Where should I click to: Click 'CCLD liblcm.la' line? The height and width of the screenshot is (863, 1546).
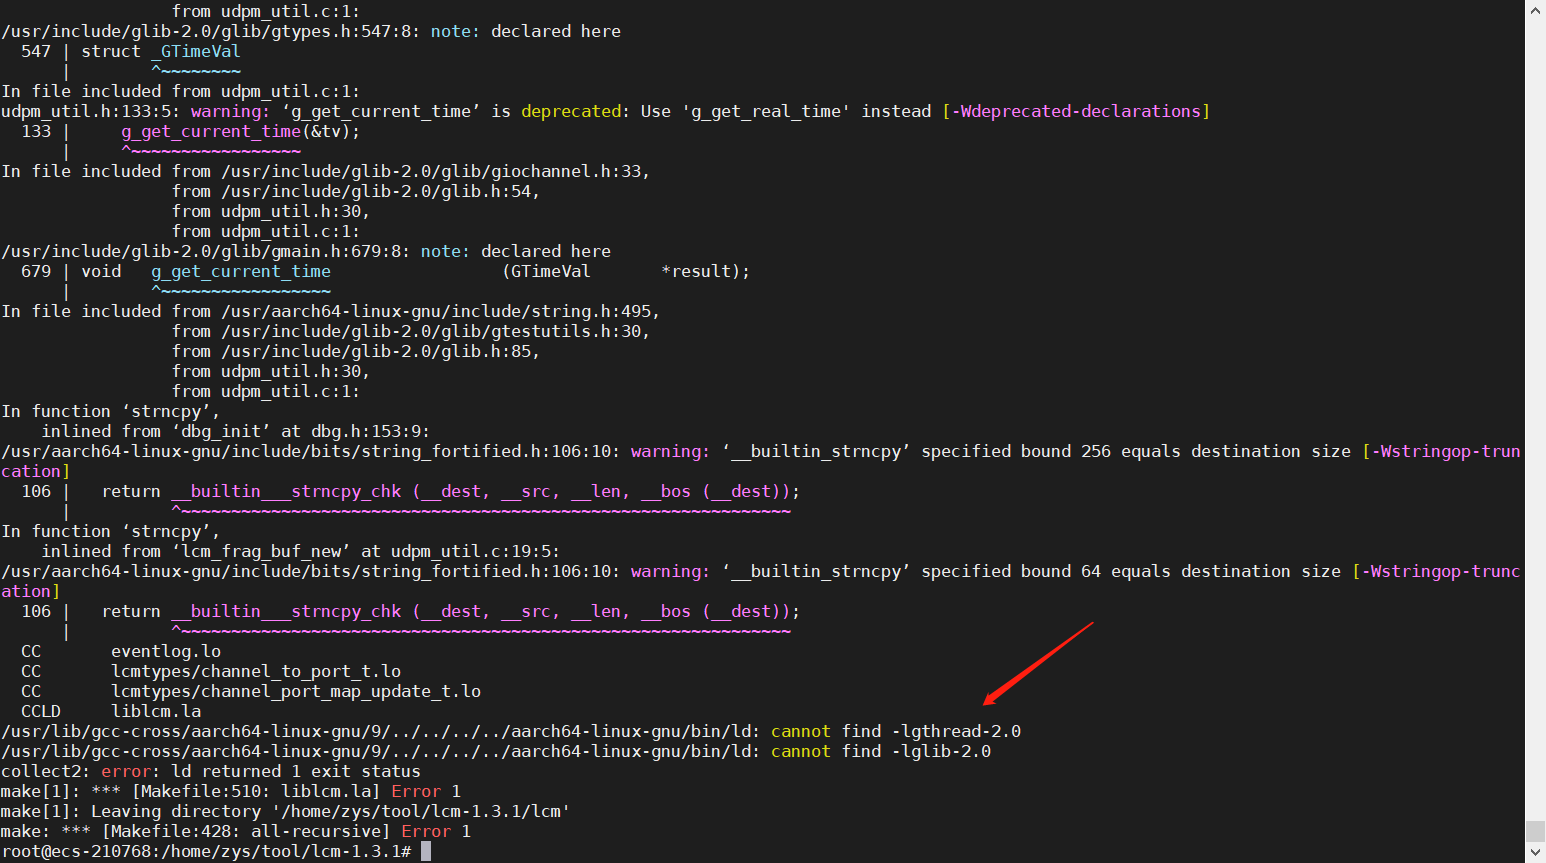(x=111, y=711)
